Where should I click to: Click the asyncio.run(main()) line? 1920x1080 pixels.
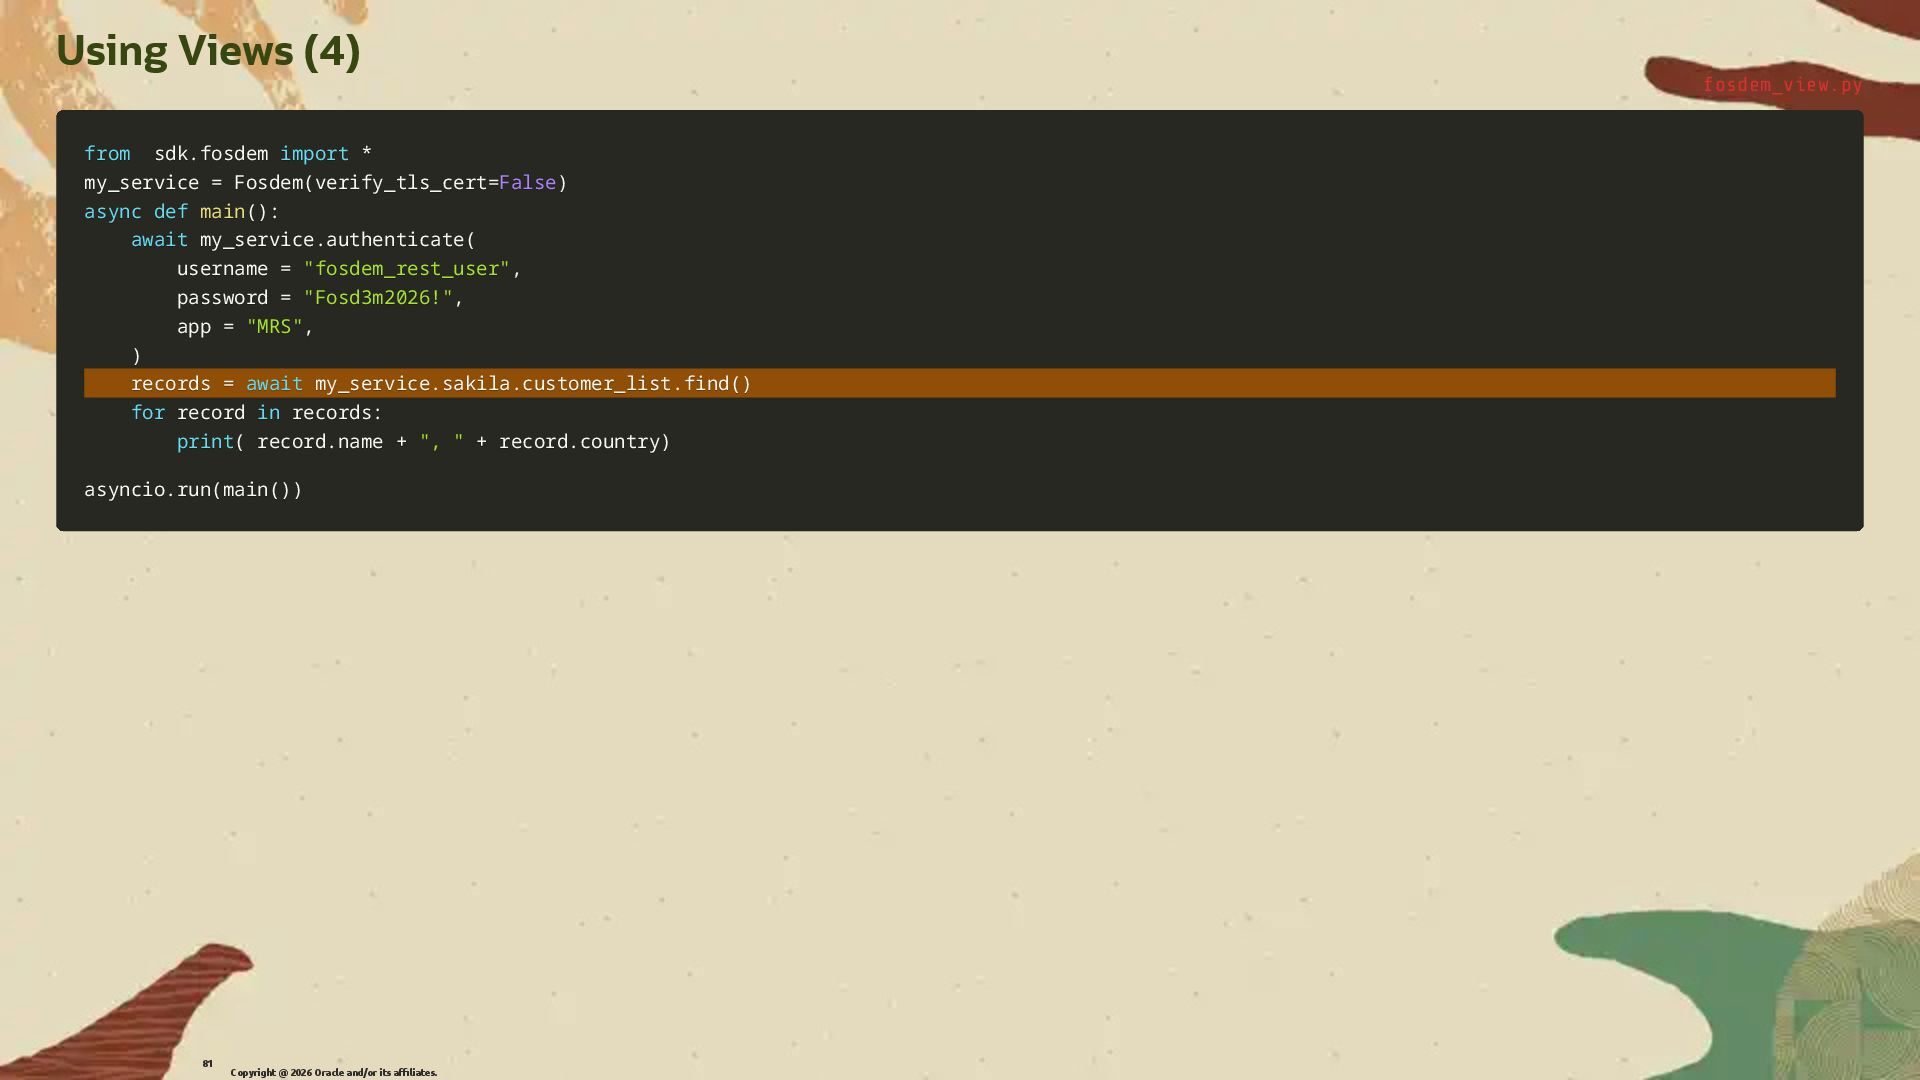(193, 490)
